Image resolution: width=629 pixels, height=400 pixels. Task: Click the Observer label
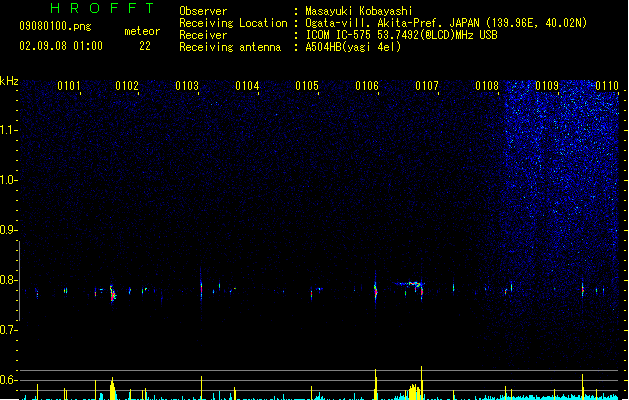click(203, 11)
